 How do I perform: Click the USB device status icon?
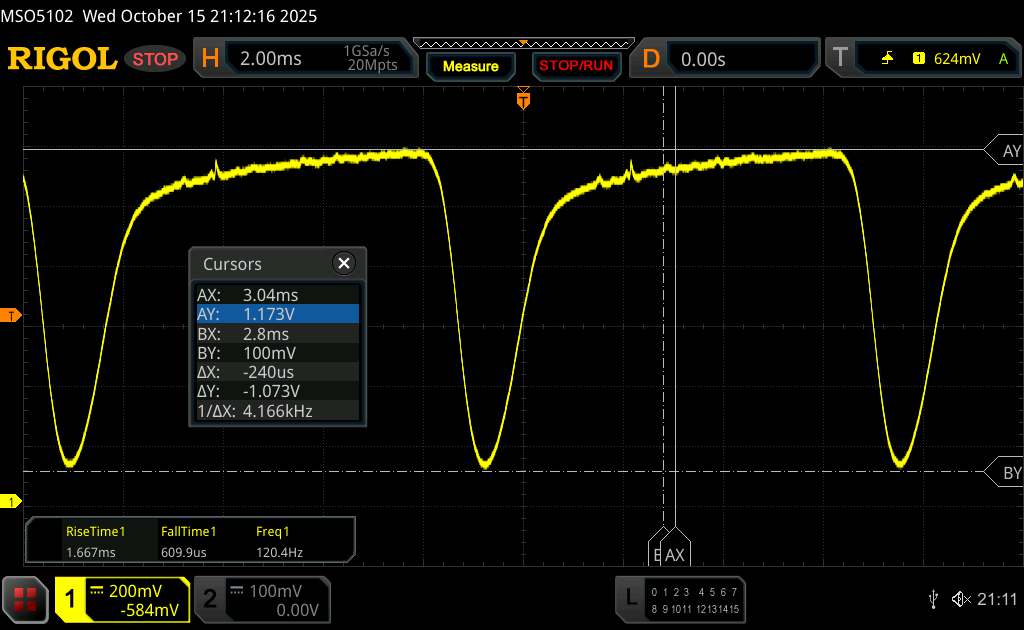[x=933, y=599]
